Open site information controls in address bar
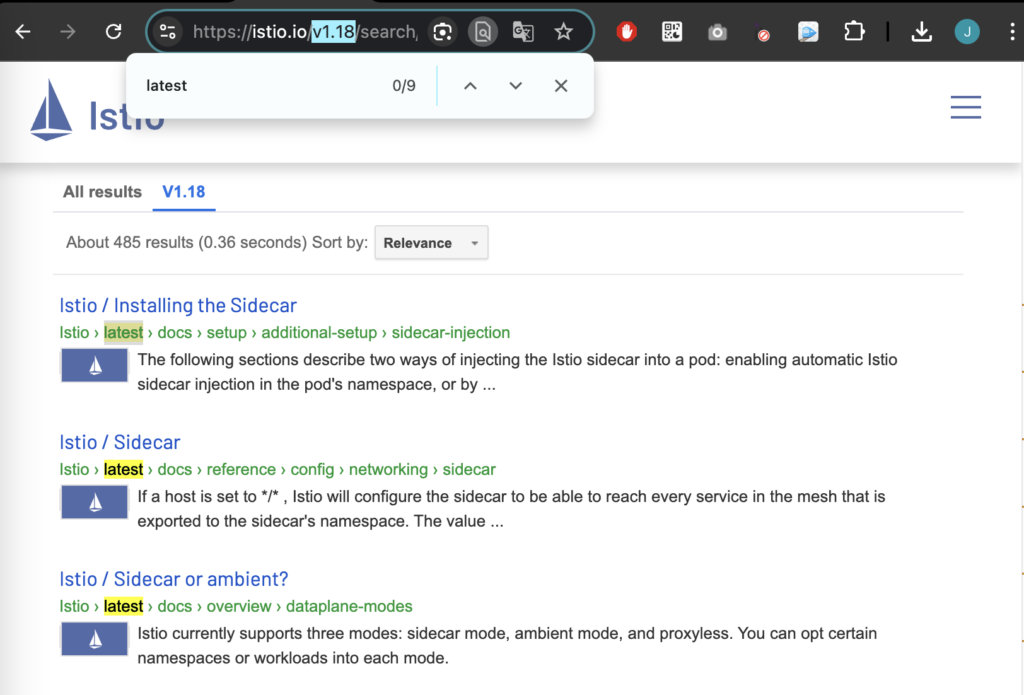 [x=168, y=31]
